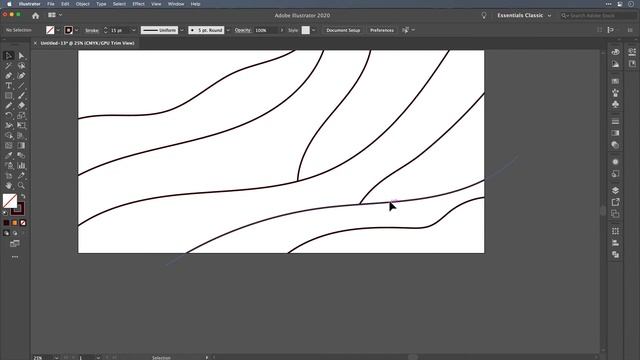Click the Fill color box in toolbar

10,200
